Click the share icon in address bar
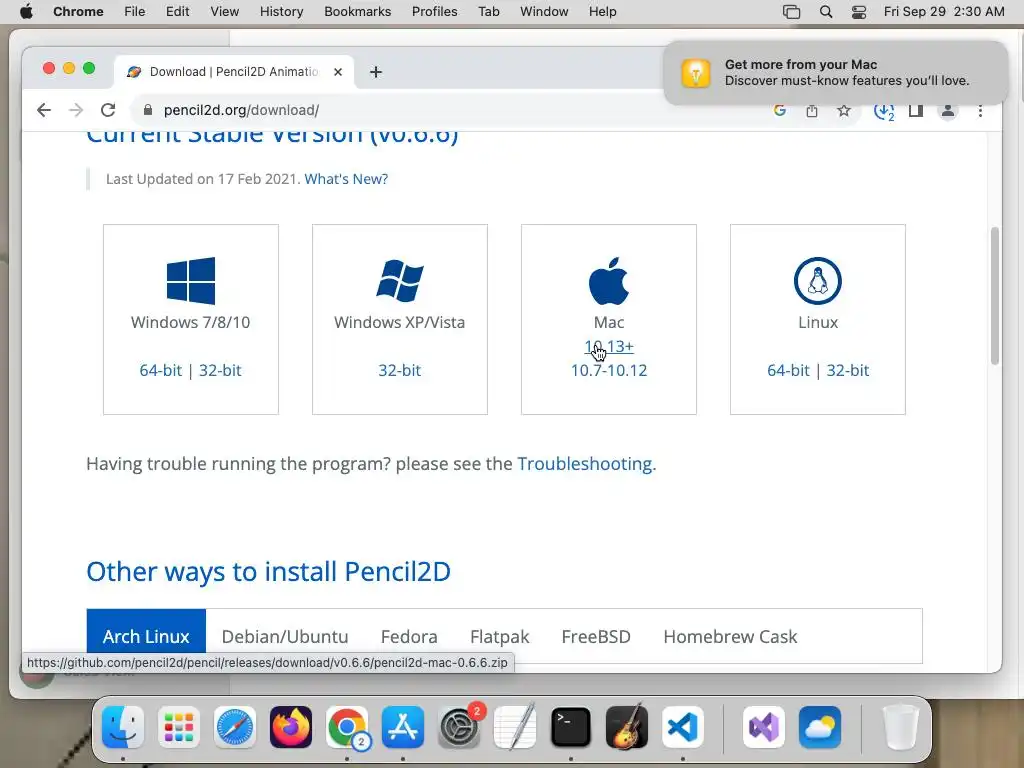 [812, 110]
